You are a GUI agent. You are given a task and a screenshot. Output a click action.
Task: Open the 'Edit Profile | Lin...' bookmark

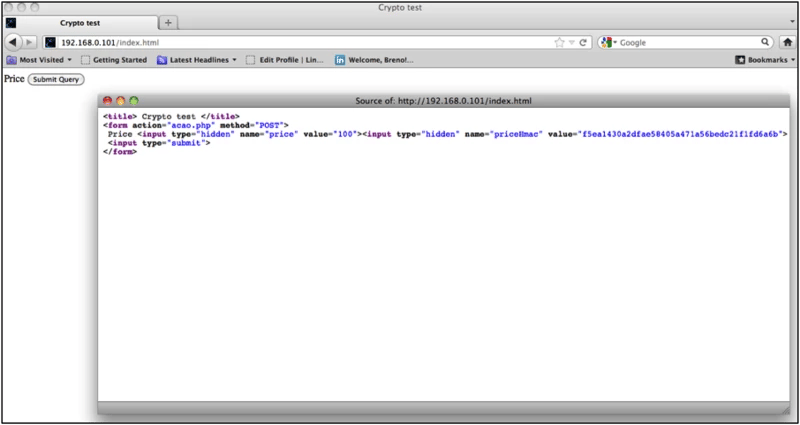tap(288, 60)
